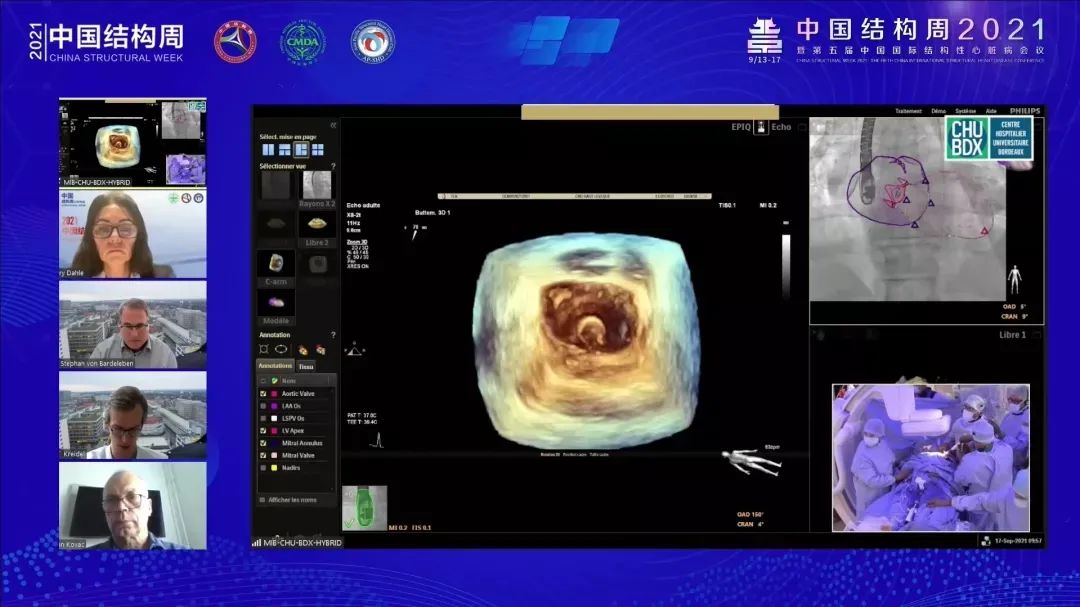
Task: Open the Système menu
Action: [965, 111]
